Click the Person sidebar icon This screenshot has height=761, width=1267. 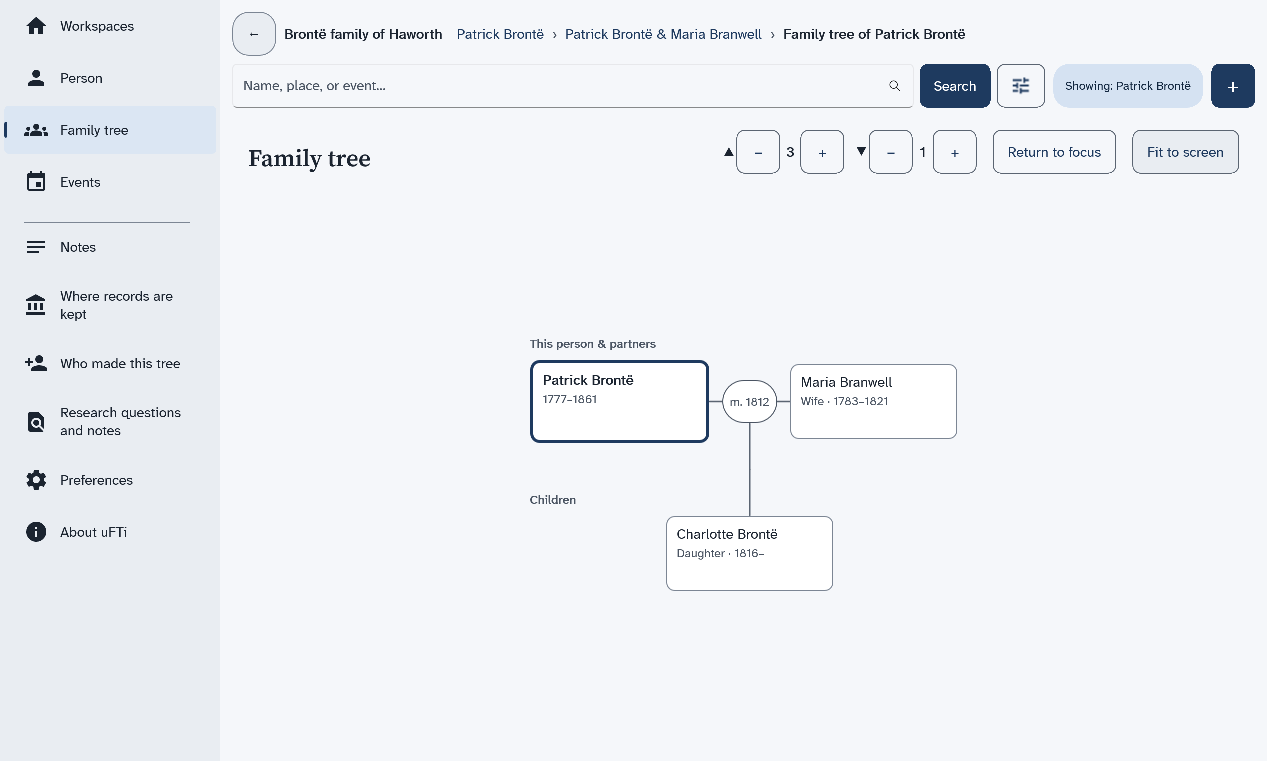pos(36,78)
